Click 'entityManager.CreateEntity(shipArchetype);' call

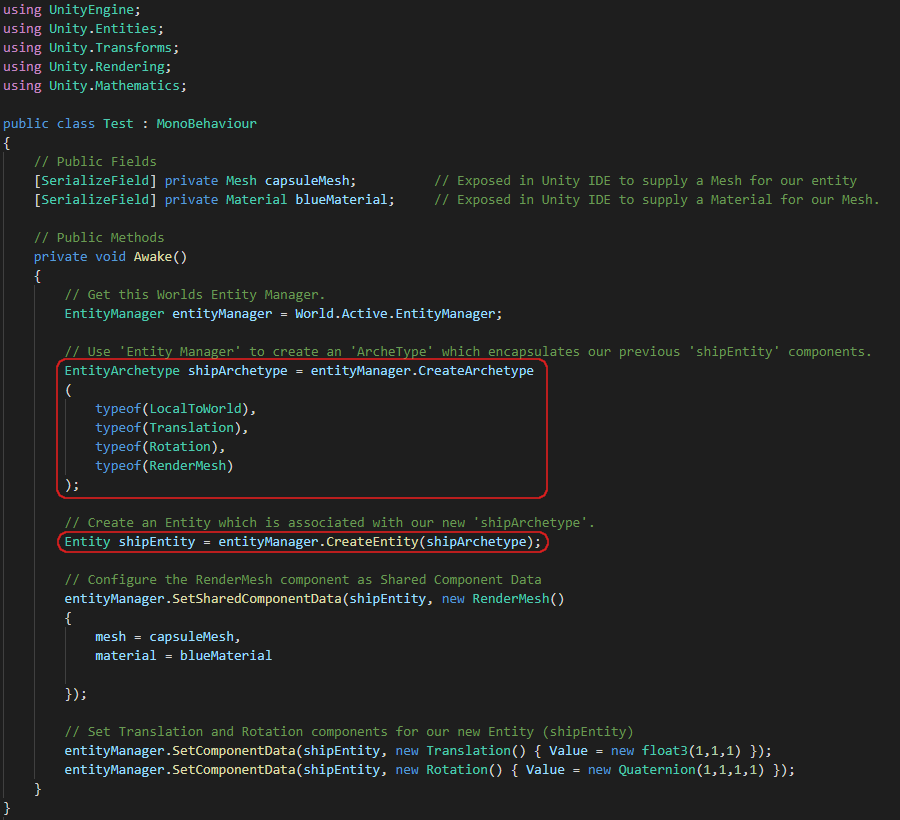(379, 541)
